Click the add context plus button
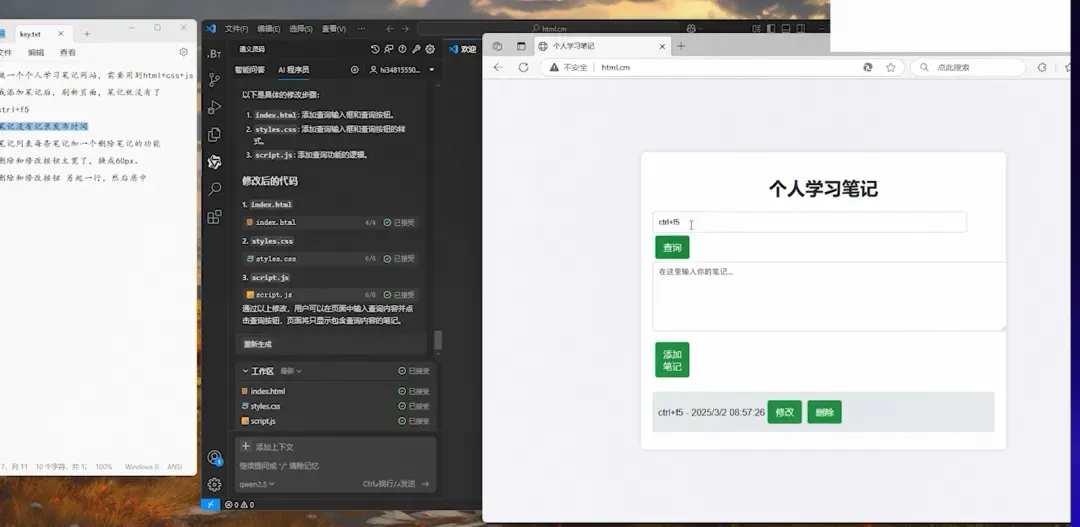This screenshot has height=527, width=1080. pos(246,446)
